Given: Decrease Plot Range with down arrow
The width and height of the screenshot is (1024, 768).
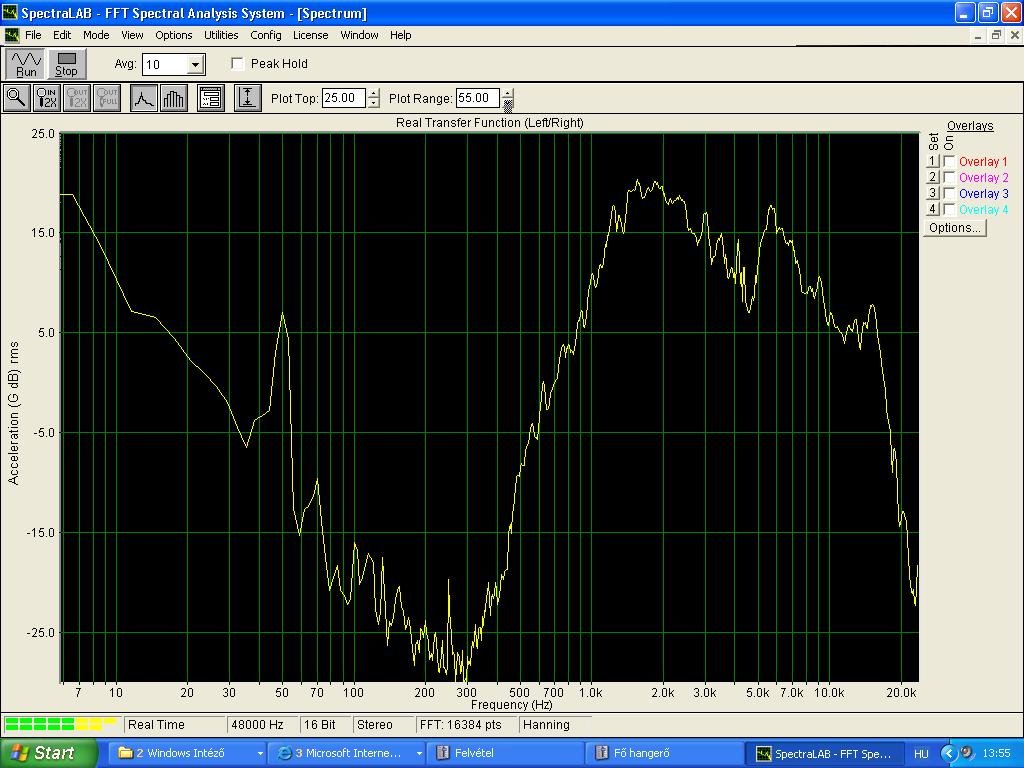Looking at the screenshot, I should coord(507,103).
